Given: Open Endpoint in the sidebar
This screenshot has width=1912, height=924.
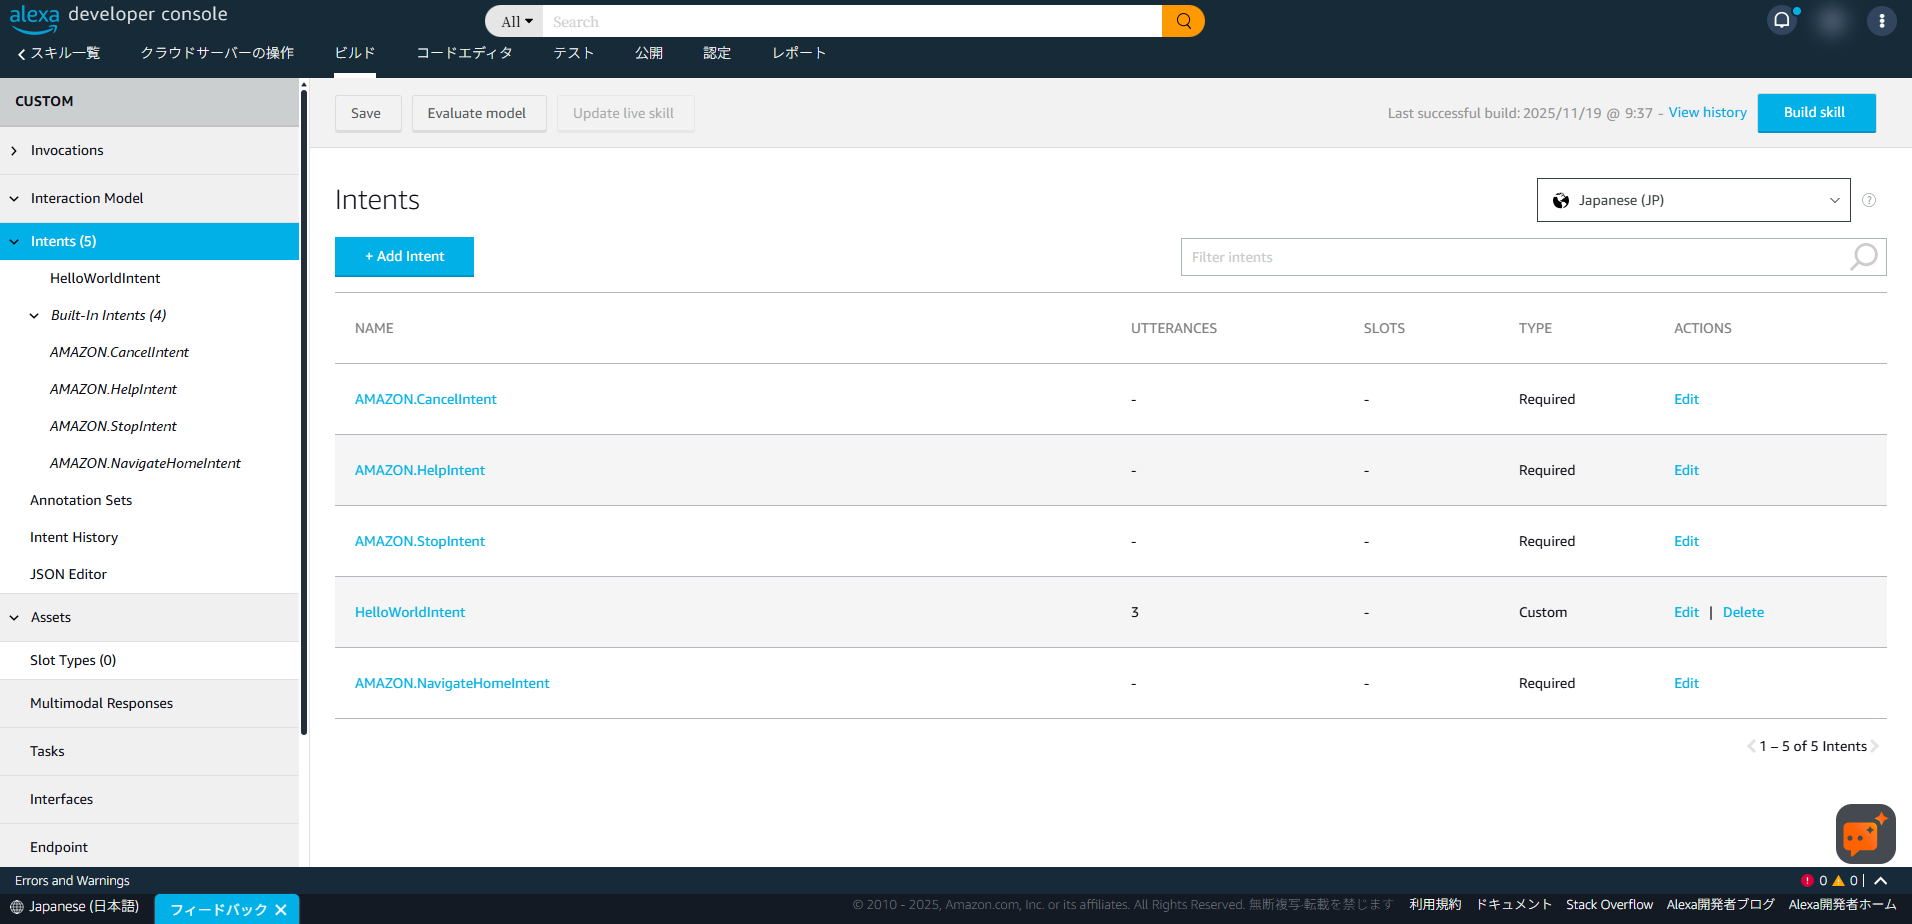Looking at the screenshot, I should point(59,847).
